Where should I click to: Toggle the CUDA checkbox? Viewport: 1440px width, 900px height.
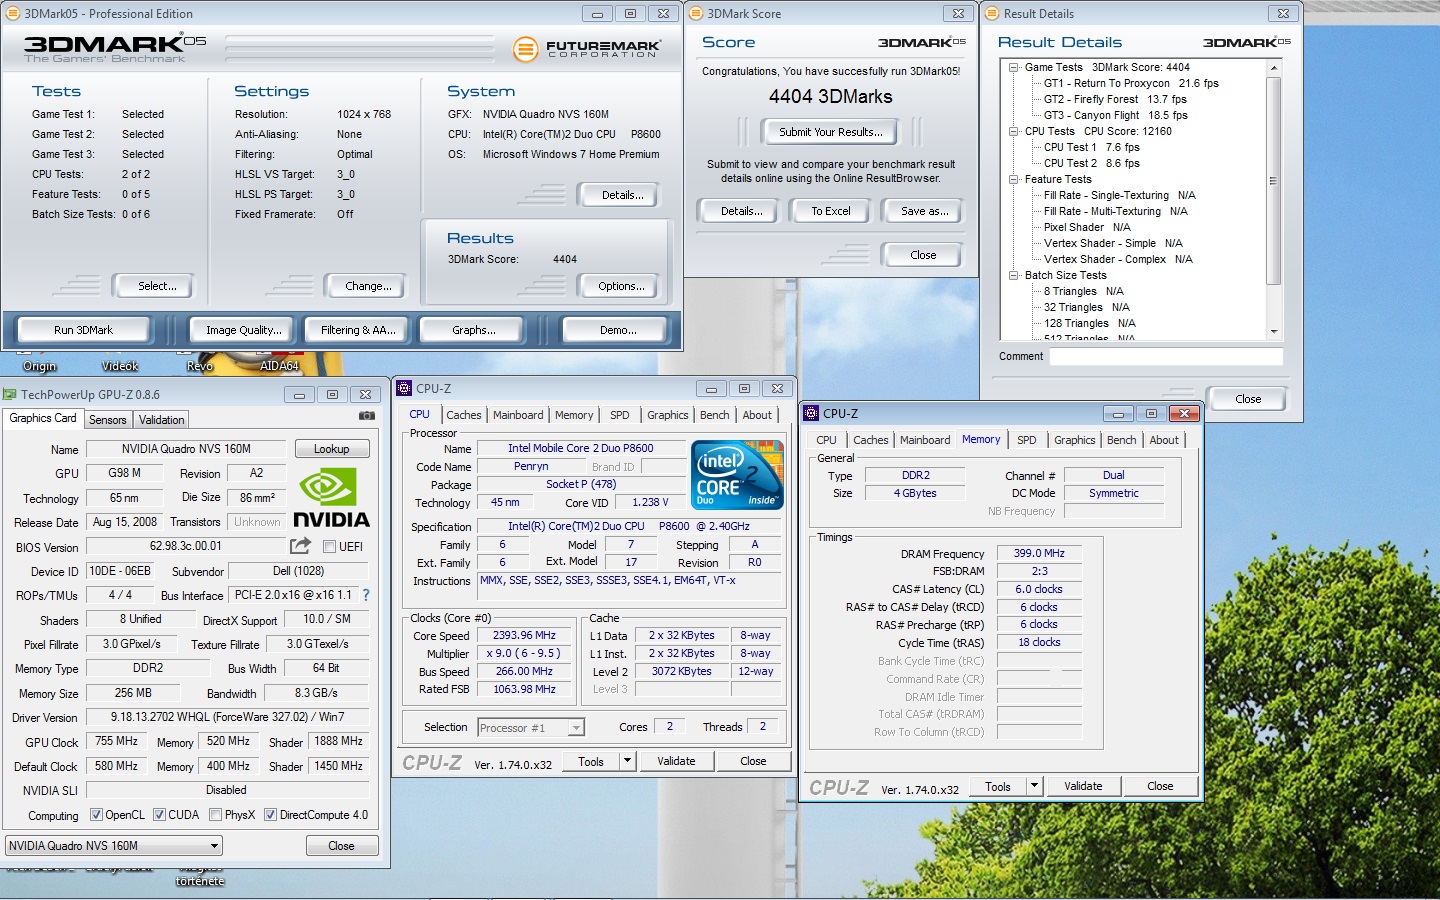click(x=159, y=815)
